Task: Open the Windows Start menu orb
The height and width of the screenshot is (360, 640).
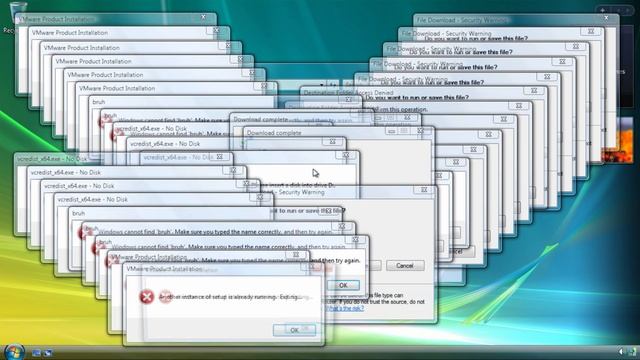Action: tap(14, 352)
